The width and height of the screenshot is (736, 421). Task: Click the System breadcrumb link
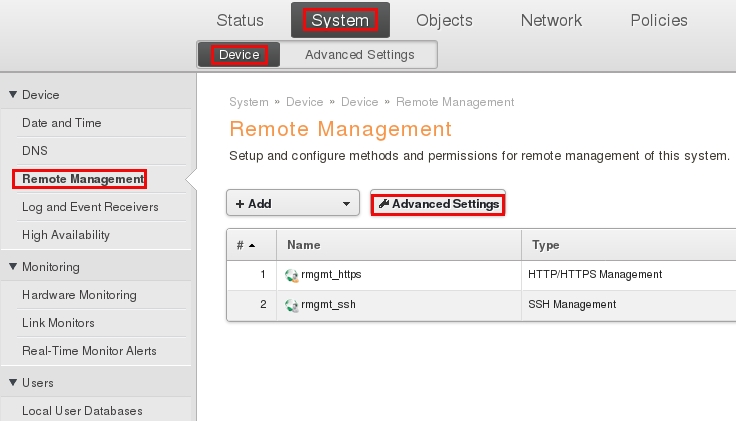coord(248,102)
